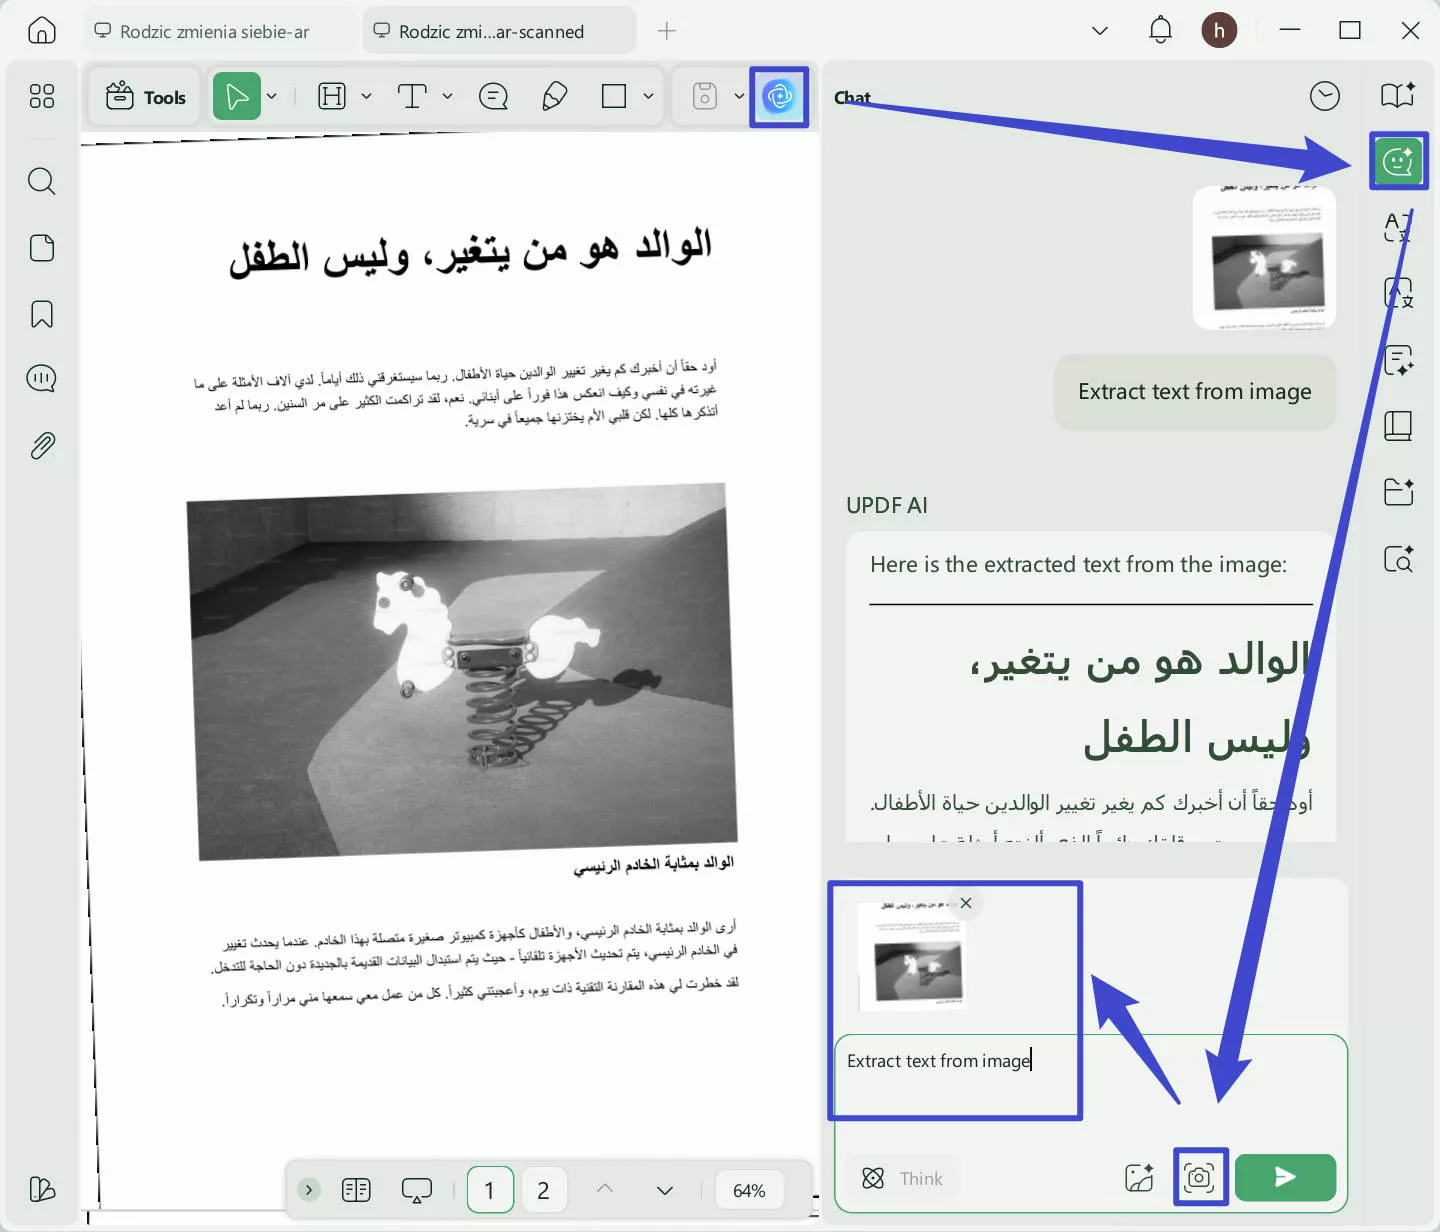The height and width of the screenshot is (1232, 1440).
Task: Remove the attached image from chat input
Action: pyautogui.click(x=966, y=903)
